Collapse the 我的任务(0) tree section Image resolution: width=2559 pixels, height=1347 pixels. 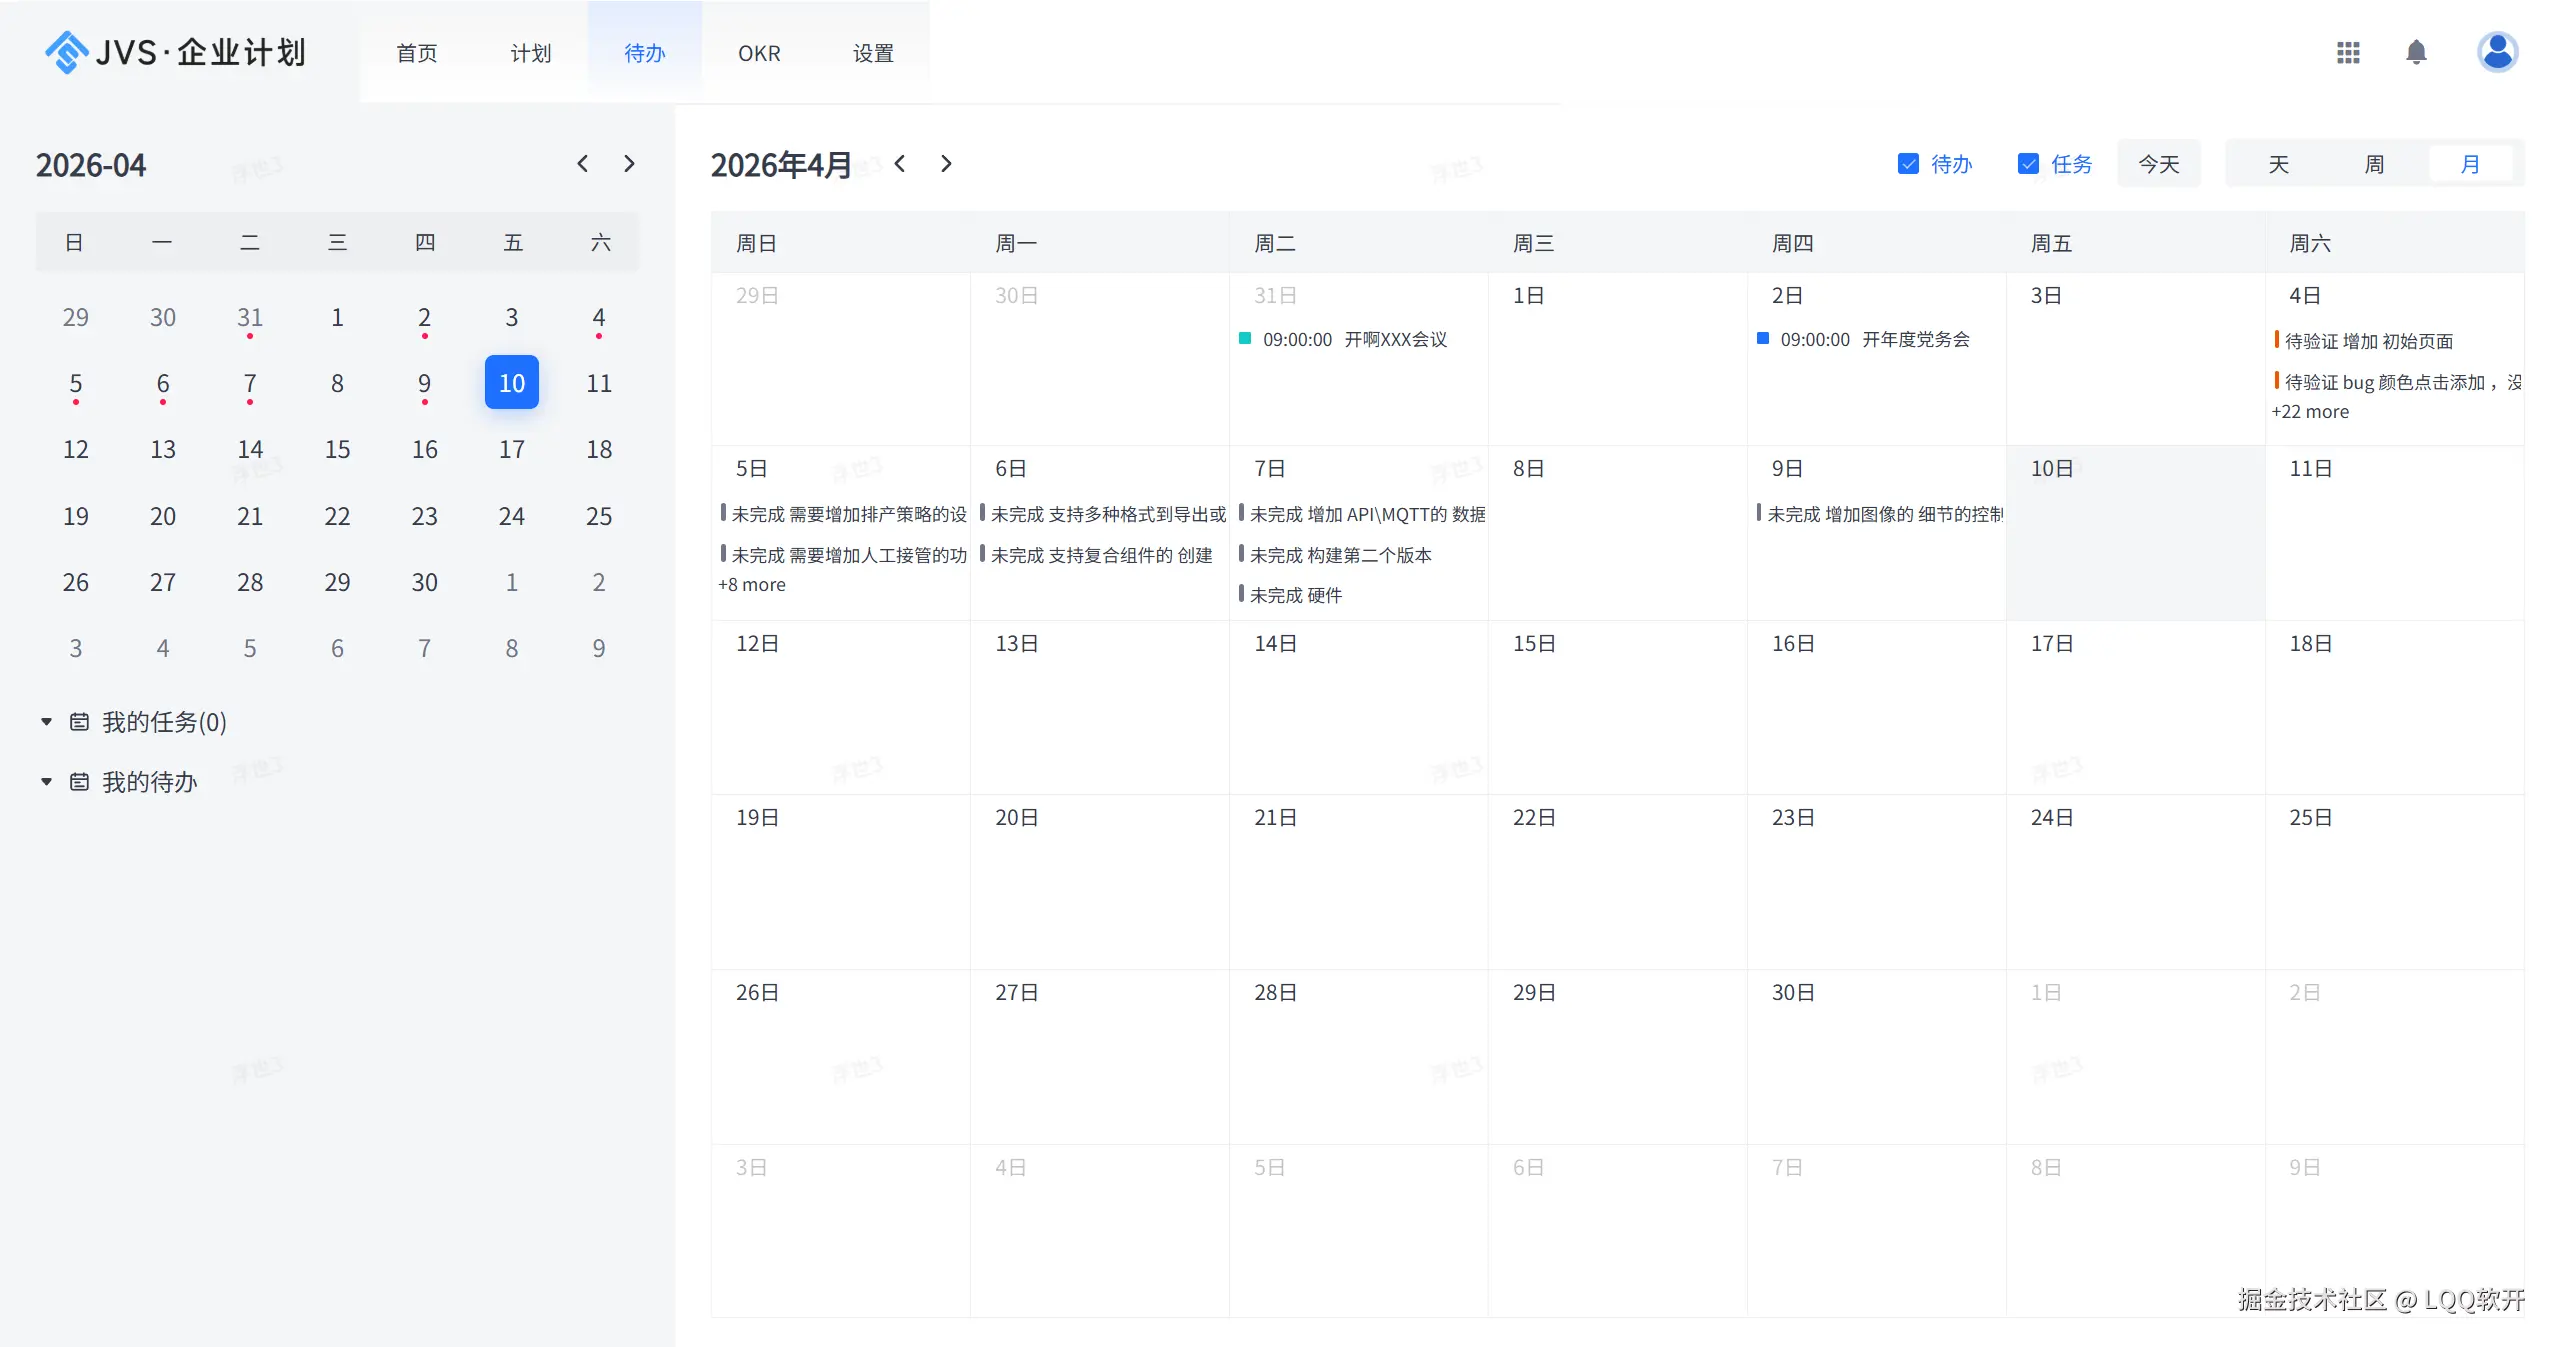tap(46, 722)
